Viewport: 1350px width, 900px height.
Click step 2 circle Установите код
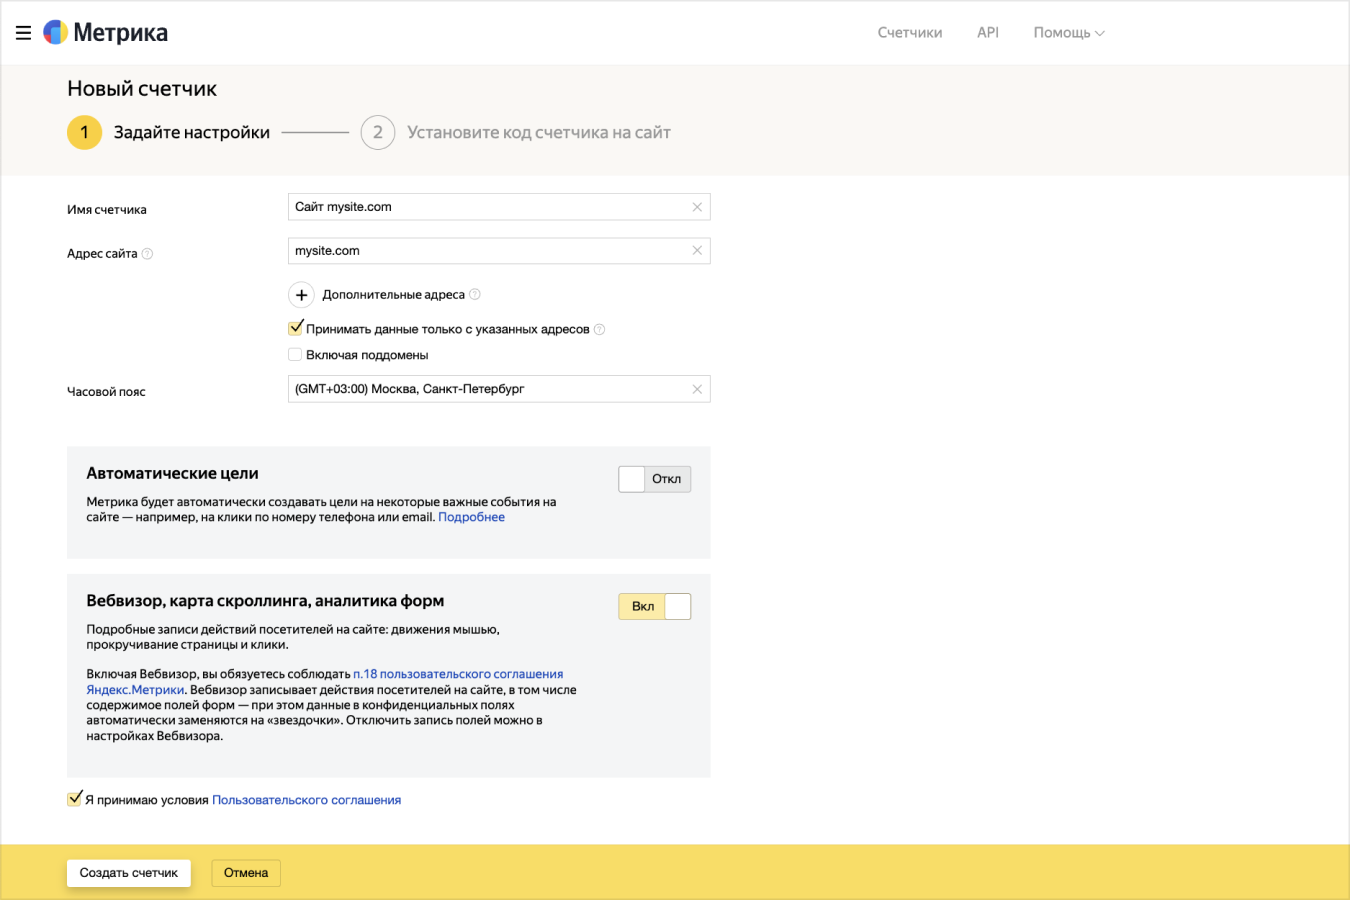click(378, 132)
